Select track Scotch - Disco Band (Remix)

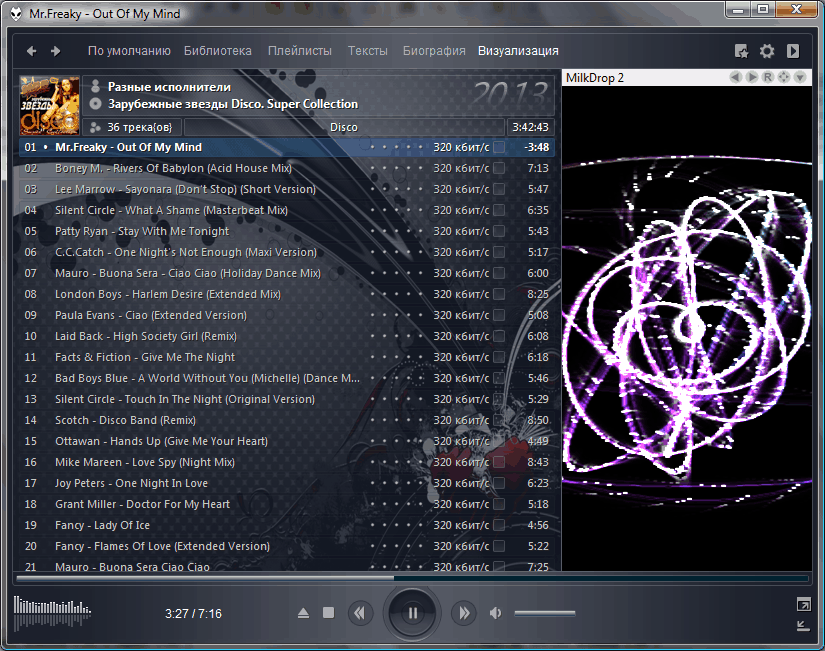(x=287, y=420)
